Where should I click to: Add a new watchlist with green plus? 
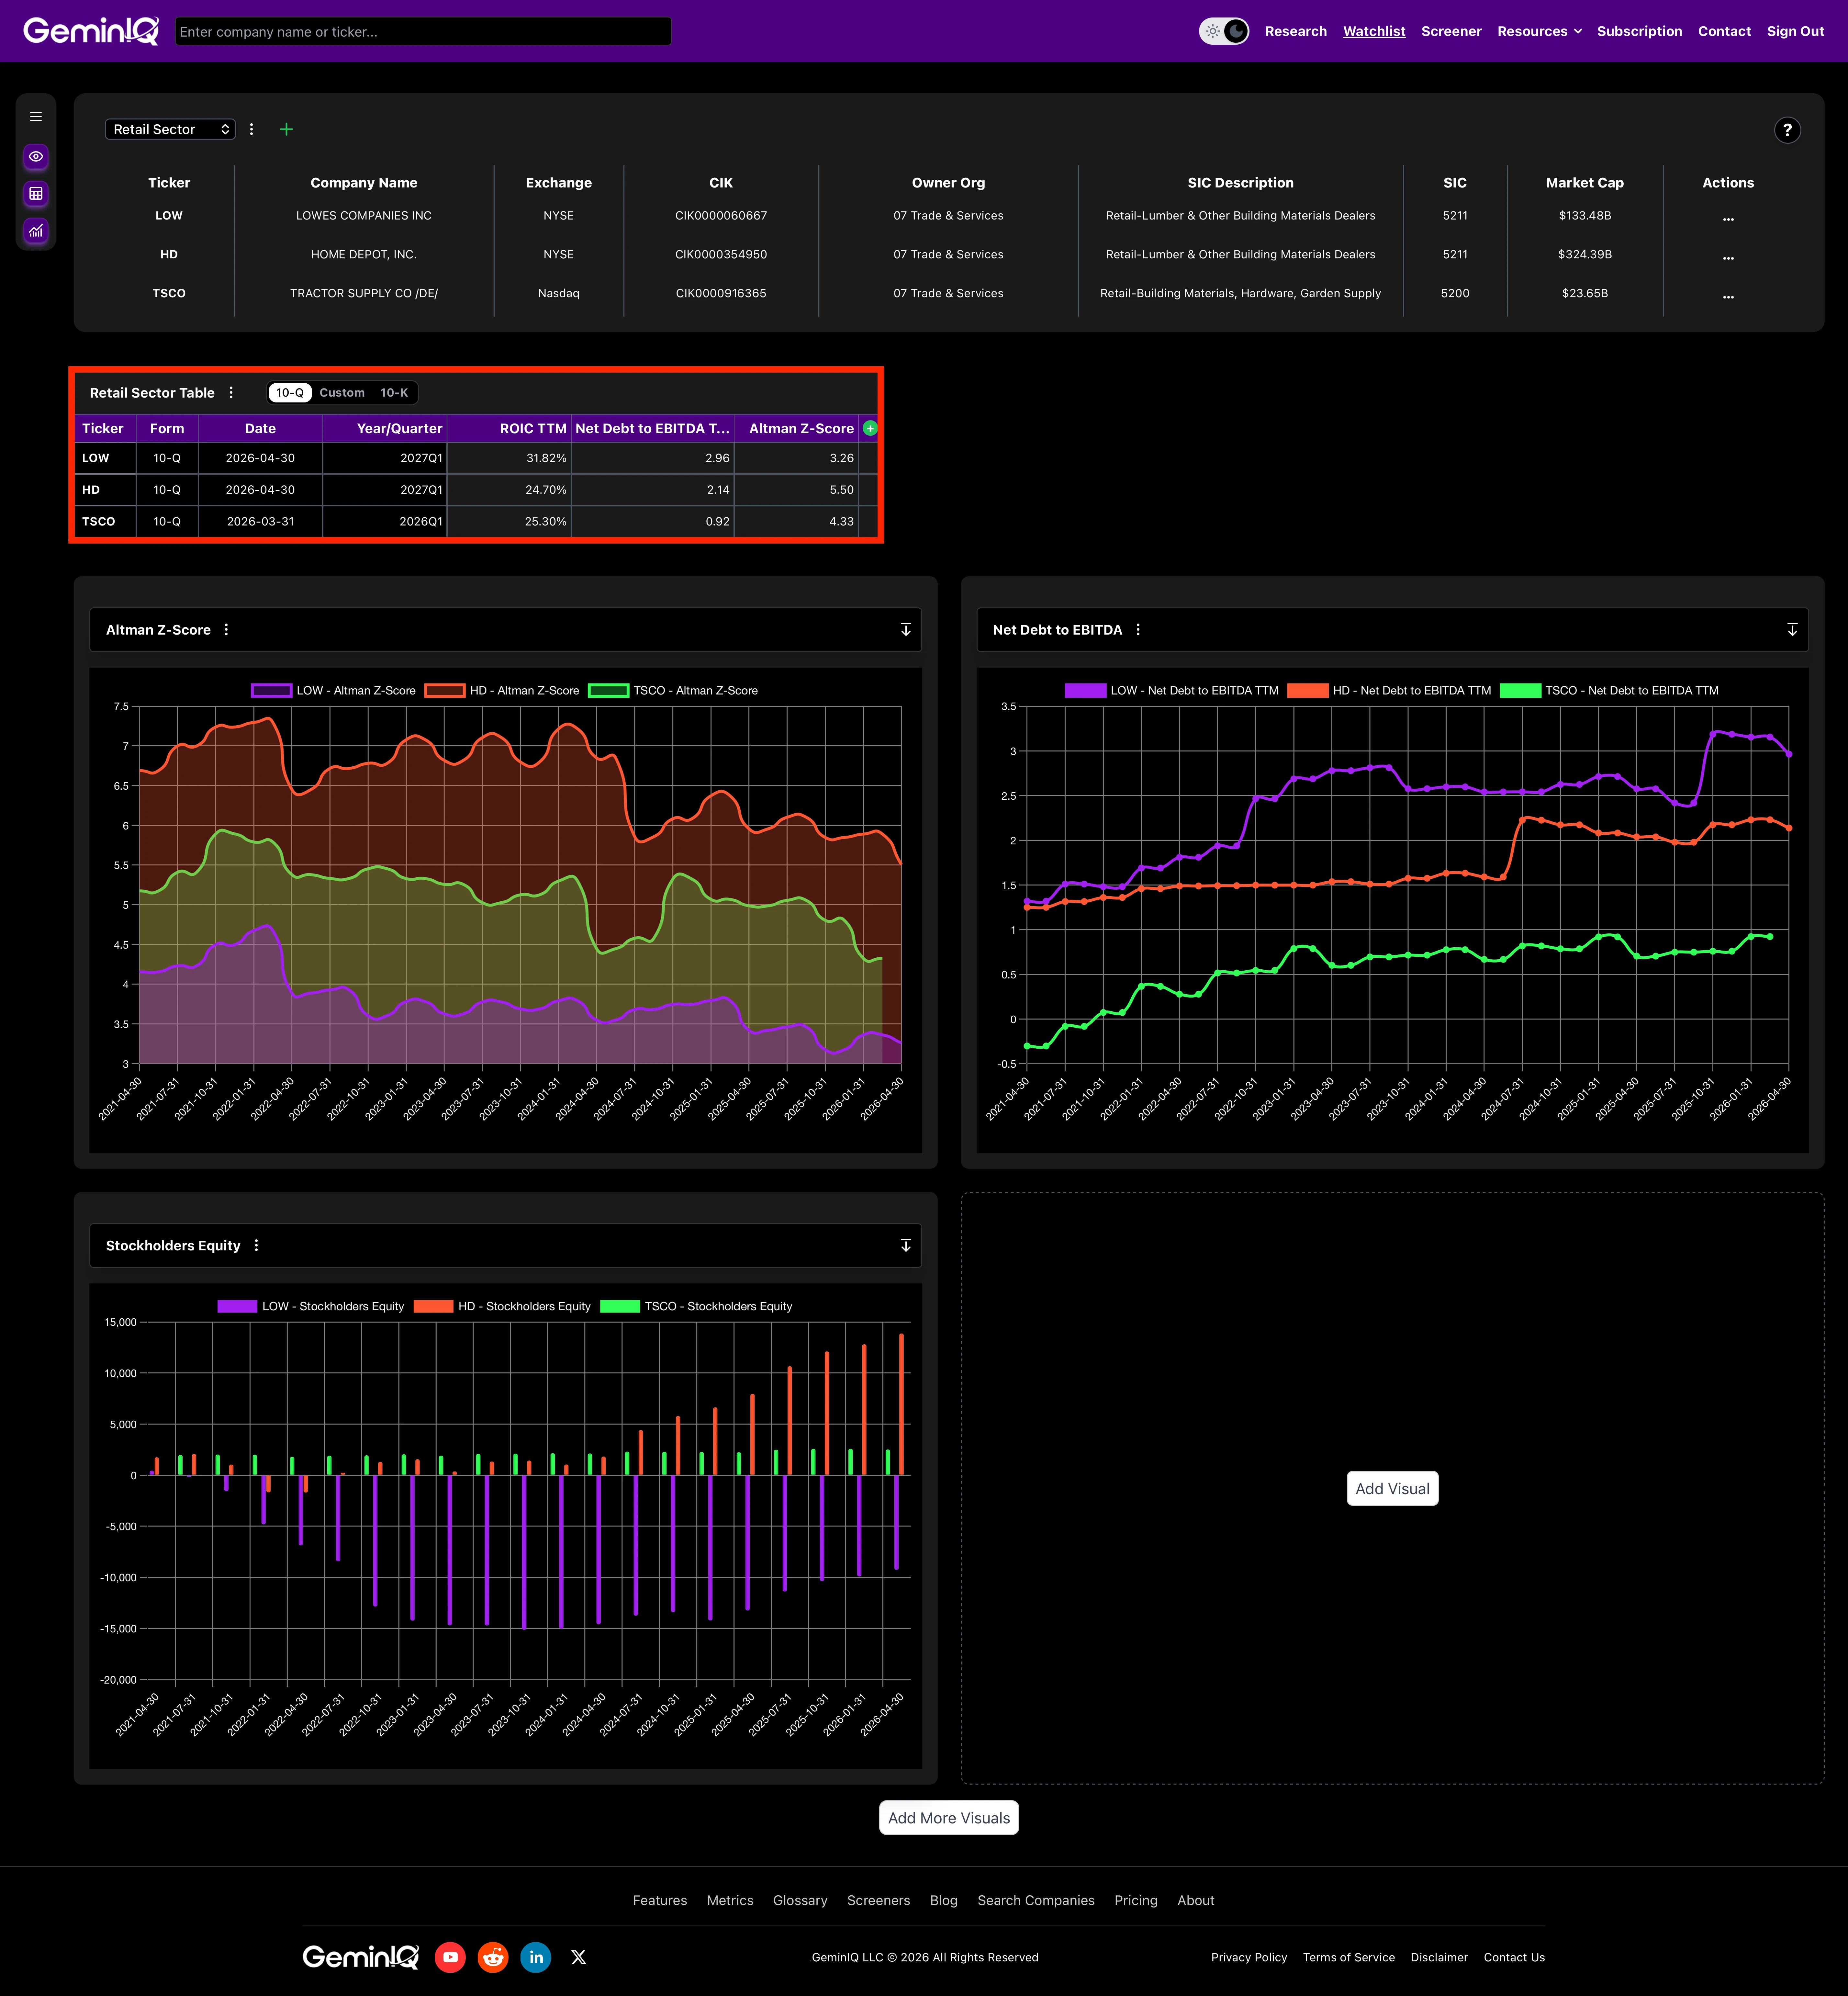pos(286,129)
